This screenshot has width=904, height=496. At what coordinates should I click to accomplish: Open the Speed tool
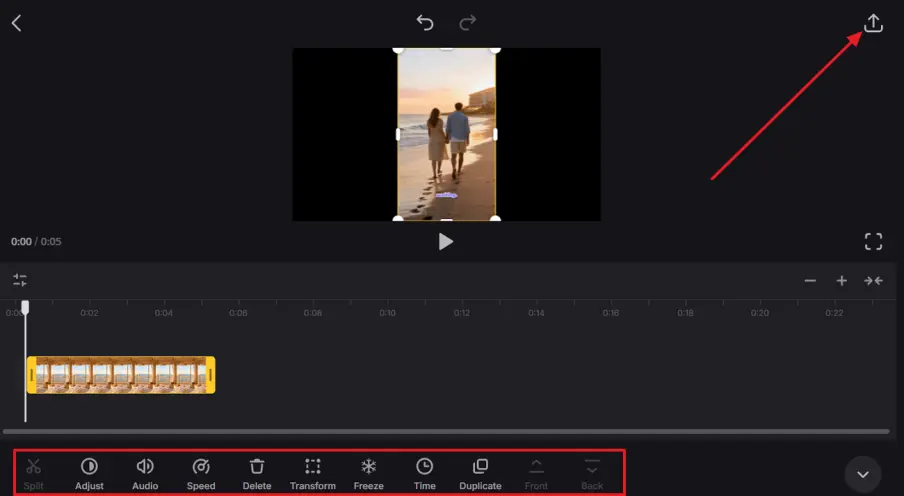(201, 474)
